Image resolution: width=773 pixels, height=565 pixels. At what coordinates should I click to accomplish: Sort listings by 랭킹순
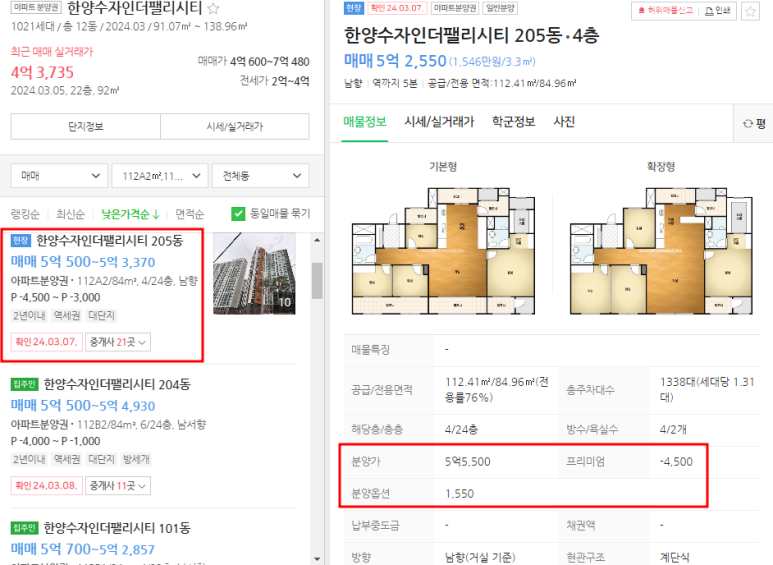[25, 214]
